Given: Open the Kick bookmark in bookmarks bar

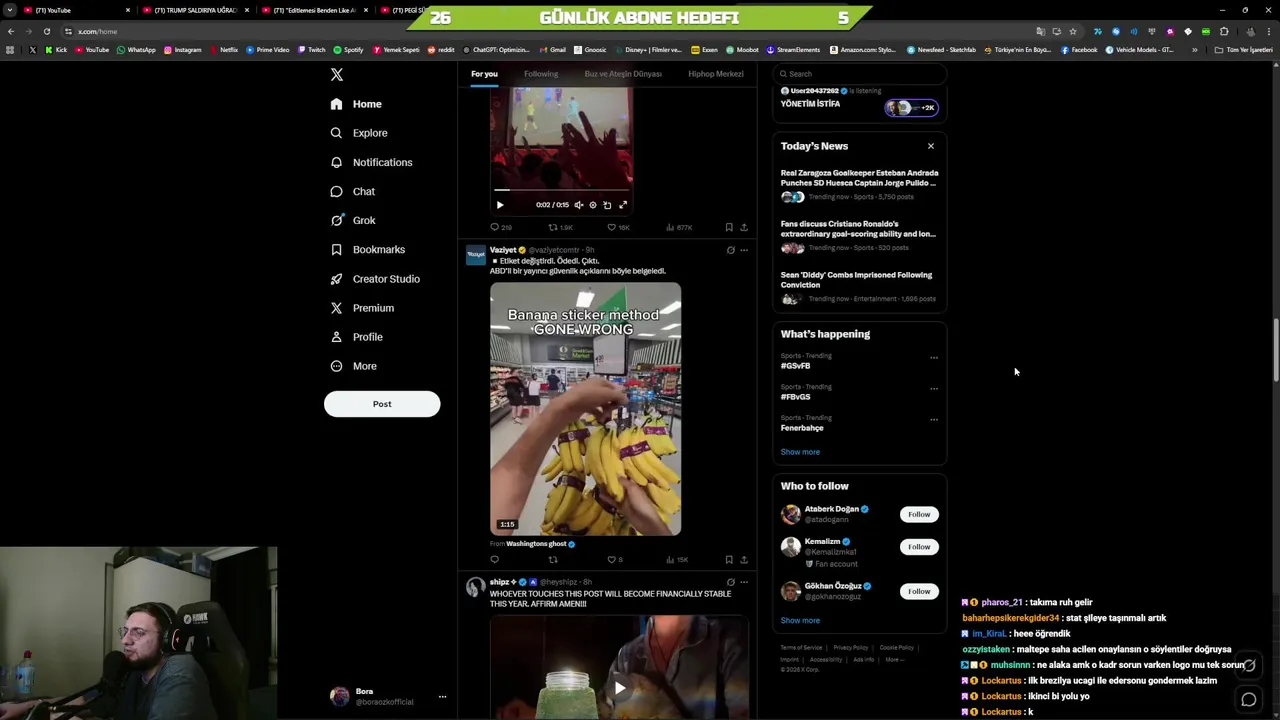Looking at the screenshot, I should point(56,50).
